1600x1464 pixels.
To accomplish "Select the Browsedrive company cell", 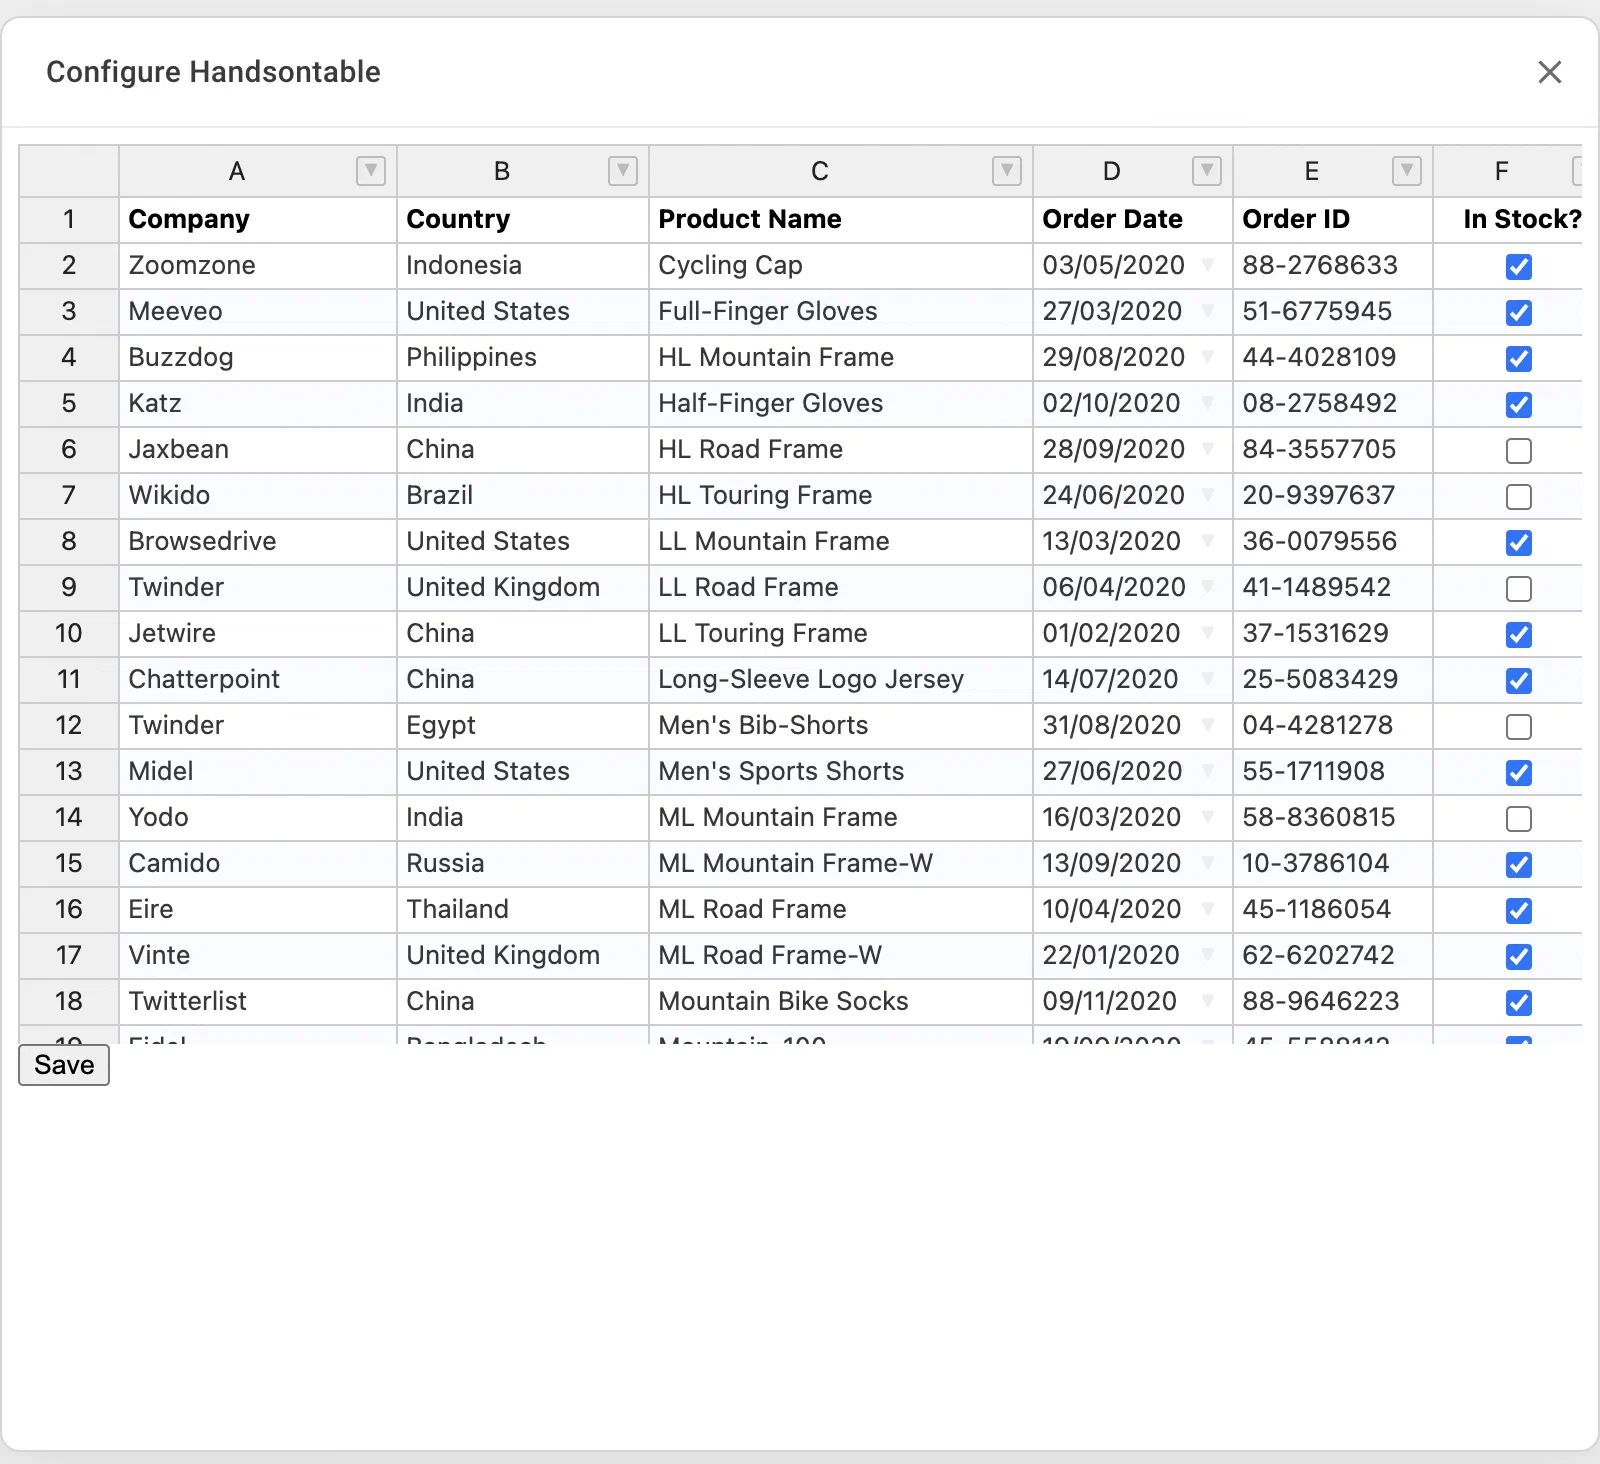I will (258, 541).
